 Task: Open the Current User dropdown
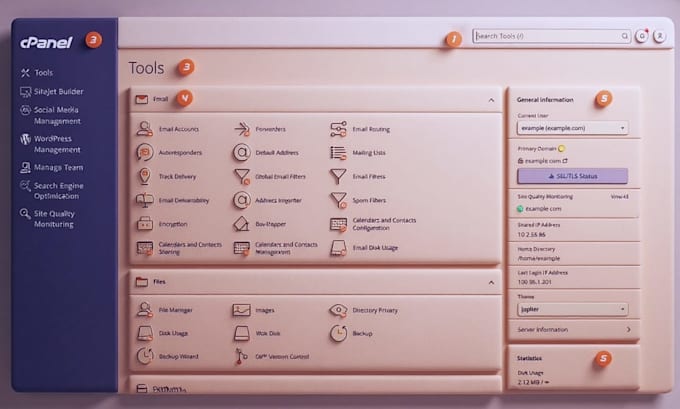click(572, 128)
